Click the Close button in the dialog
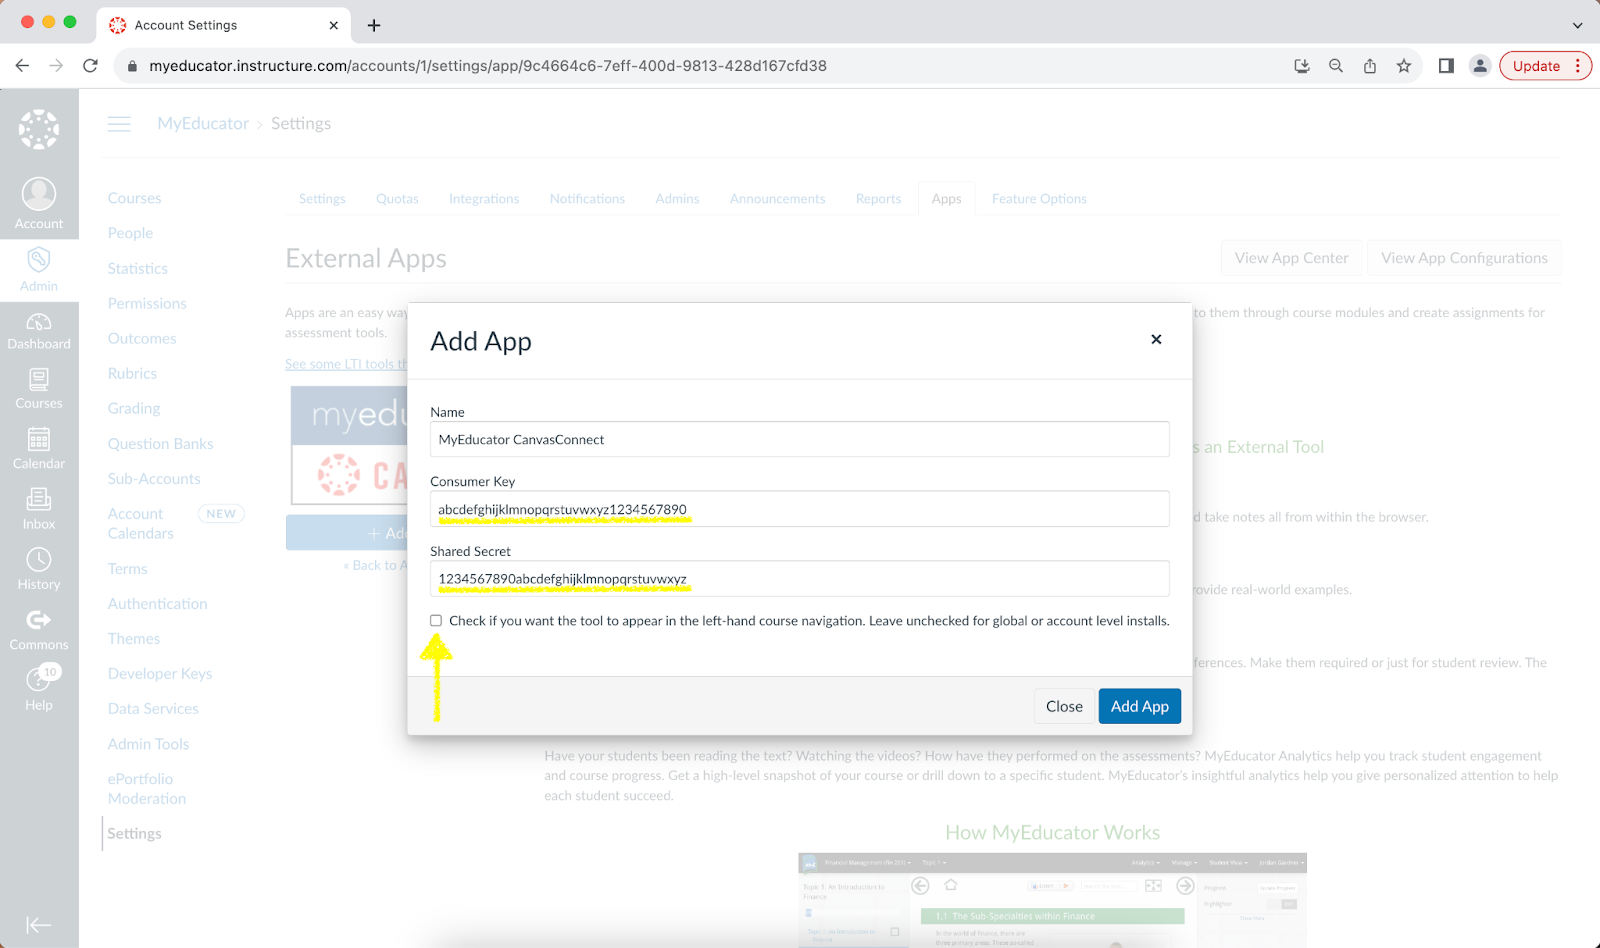 coord(1064,706)
